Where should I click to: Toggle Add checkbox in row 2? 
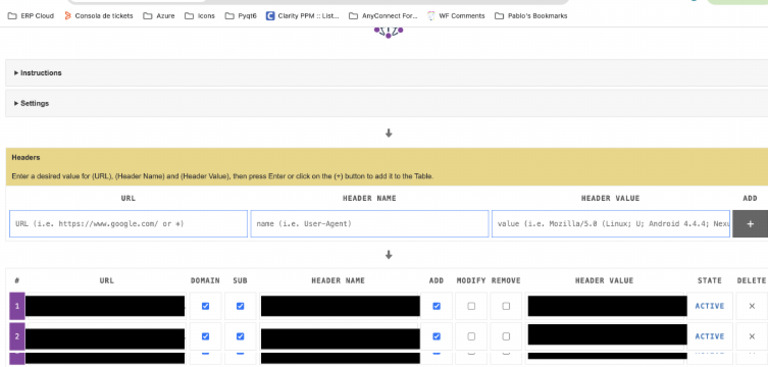pos(436,337)
